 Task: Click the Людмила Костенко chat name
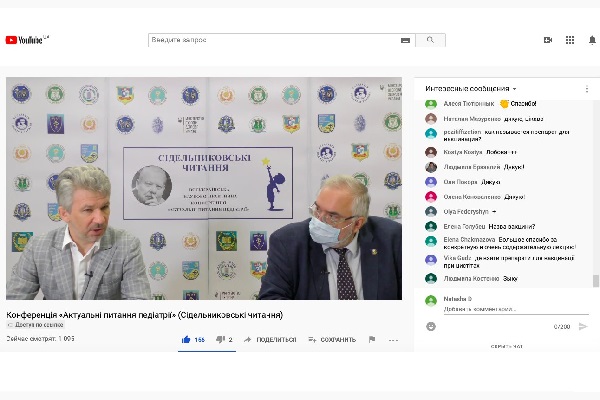coord(471,279)
